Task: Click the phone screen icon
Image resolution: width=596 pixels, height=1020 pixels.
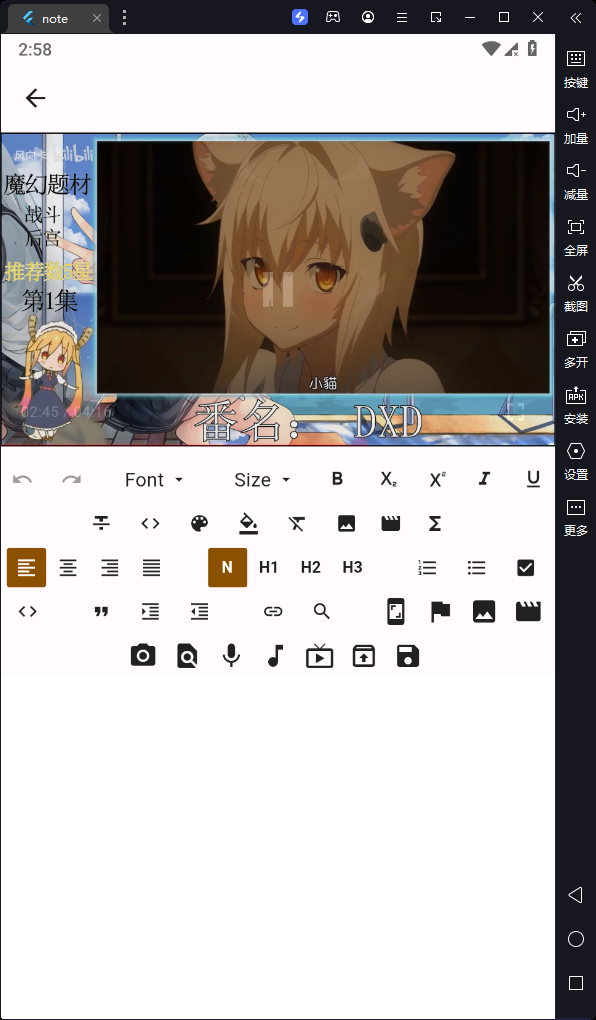Action: tap(396, 611)
